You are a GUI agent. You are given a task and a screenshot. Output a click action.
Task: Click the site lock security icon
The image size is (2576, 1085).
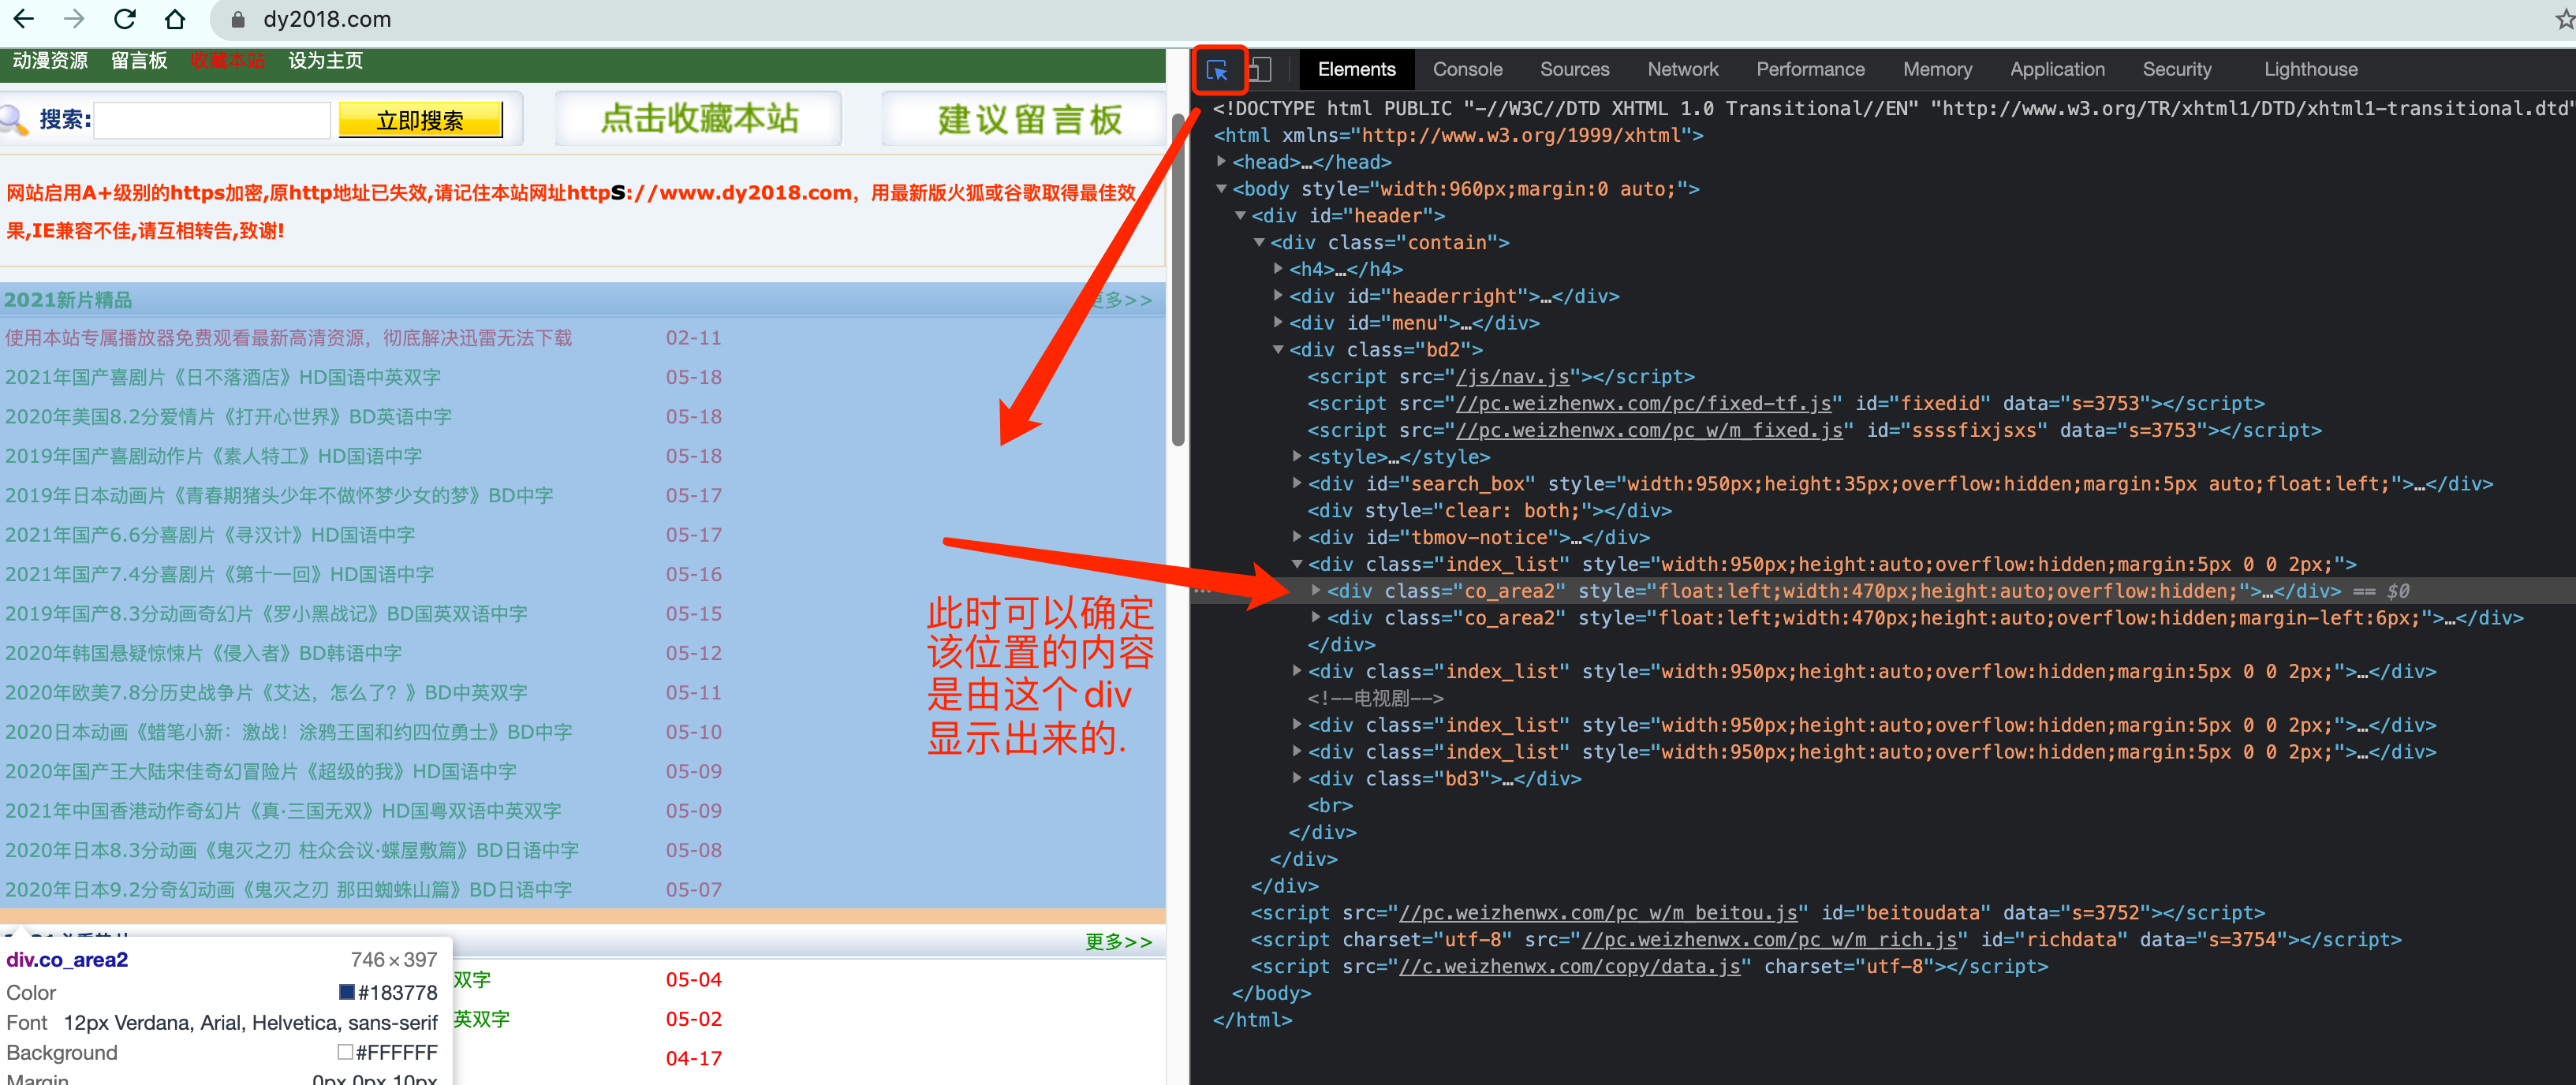(238, 20)
